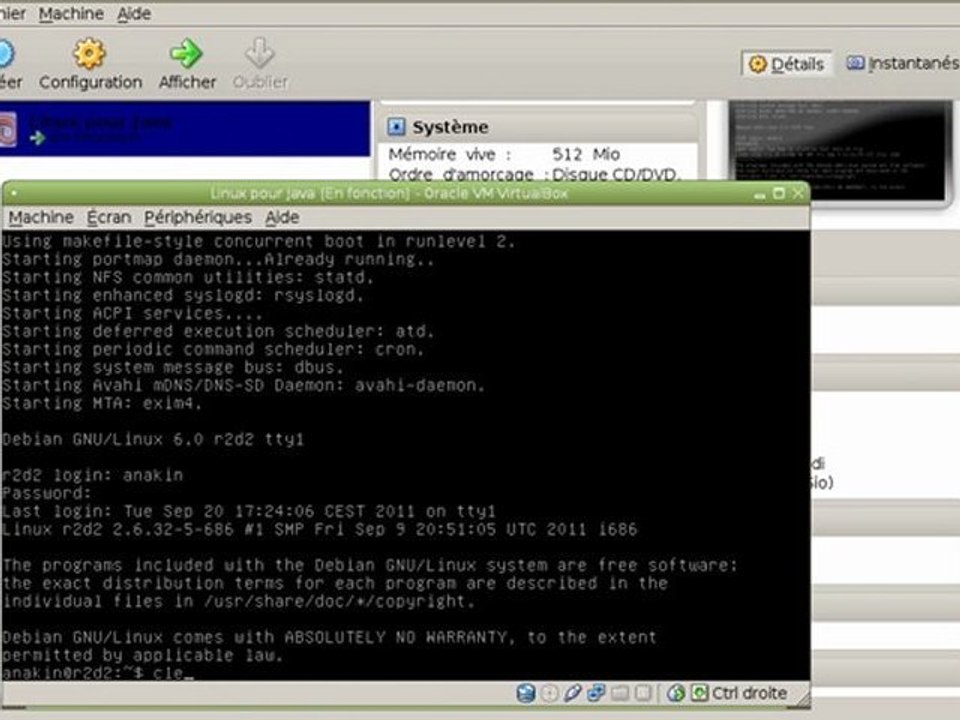This screenshot has width=960, height=720.
Task: Click the hard disk activity status icon
Action: (x=526, y=693)
